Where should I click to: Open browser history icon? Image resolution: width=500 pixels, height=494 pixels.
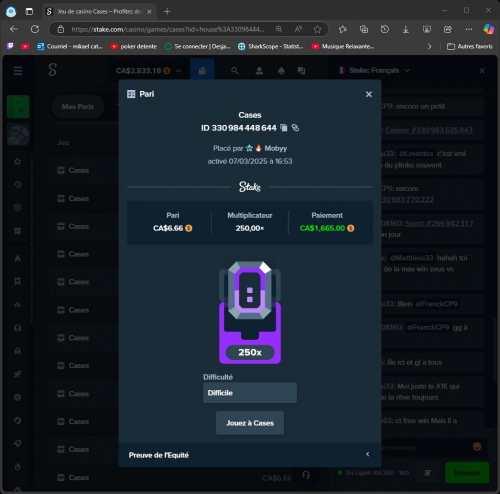[385, 29]
